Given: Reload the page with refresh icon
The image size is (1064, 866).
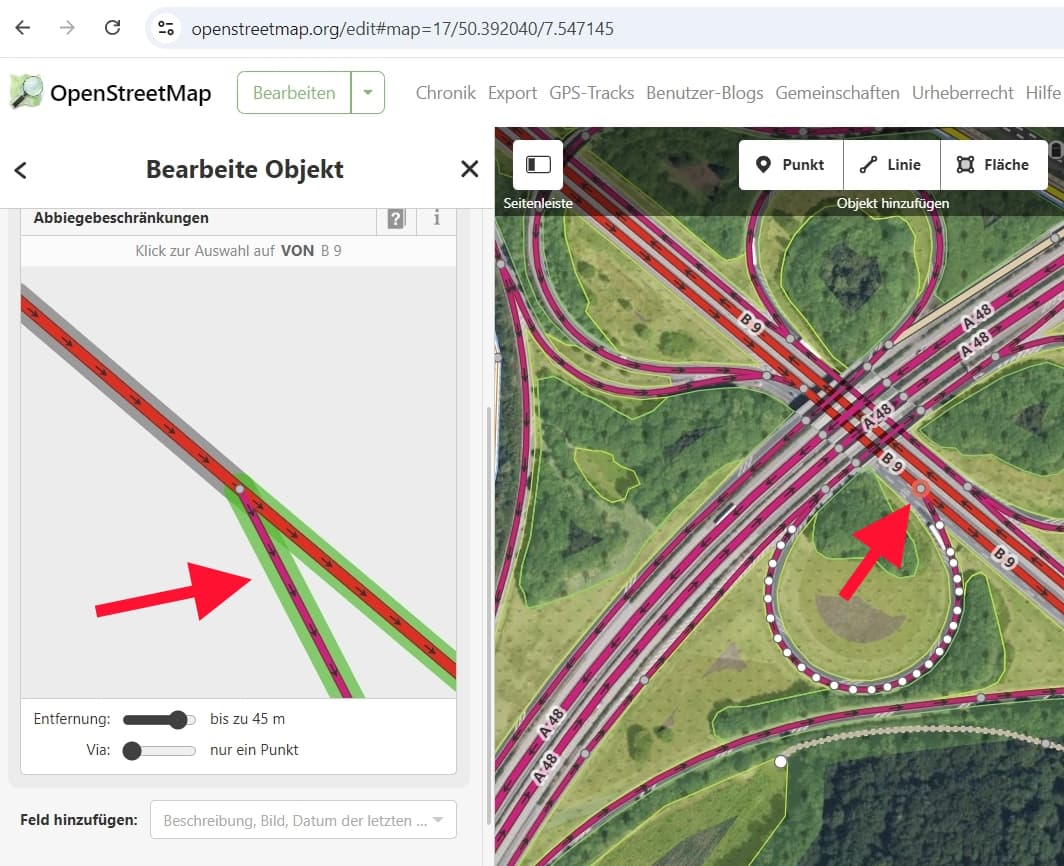Looking at the screenshot, I should pos(112,28).
